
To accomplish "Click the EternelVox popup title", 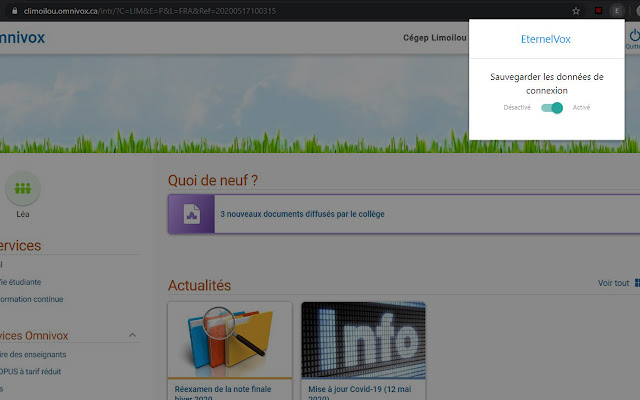I will tap(546, 39).
